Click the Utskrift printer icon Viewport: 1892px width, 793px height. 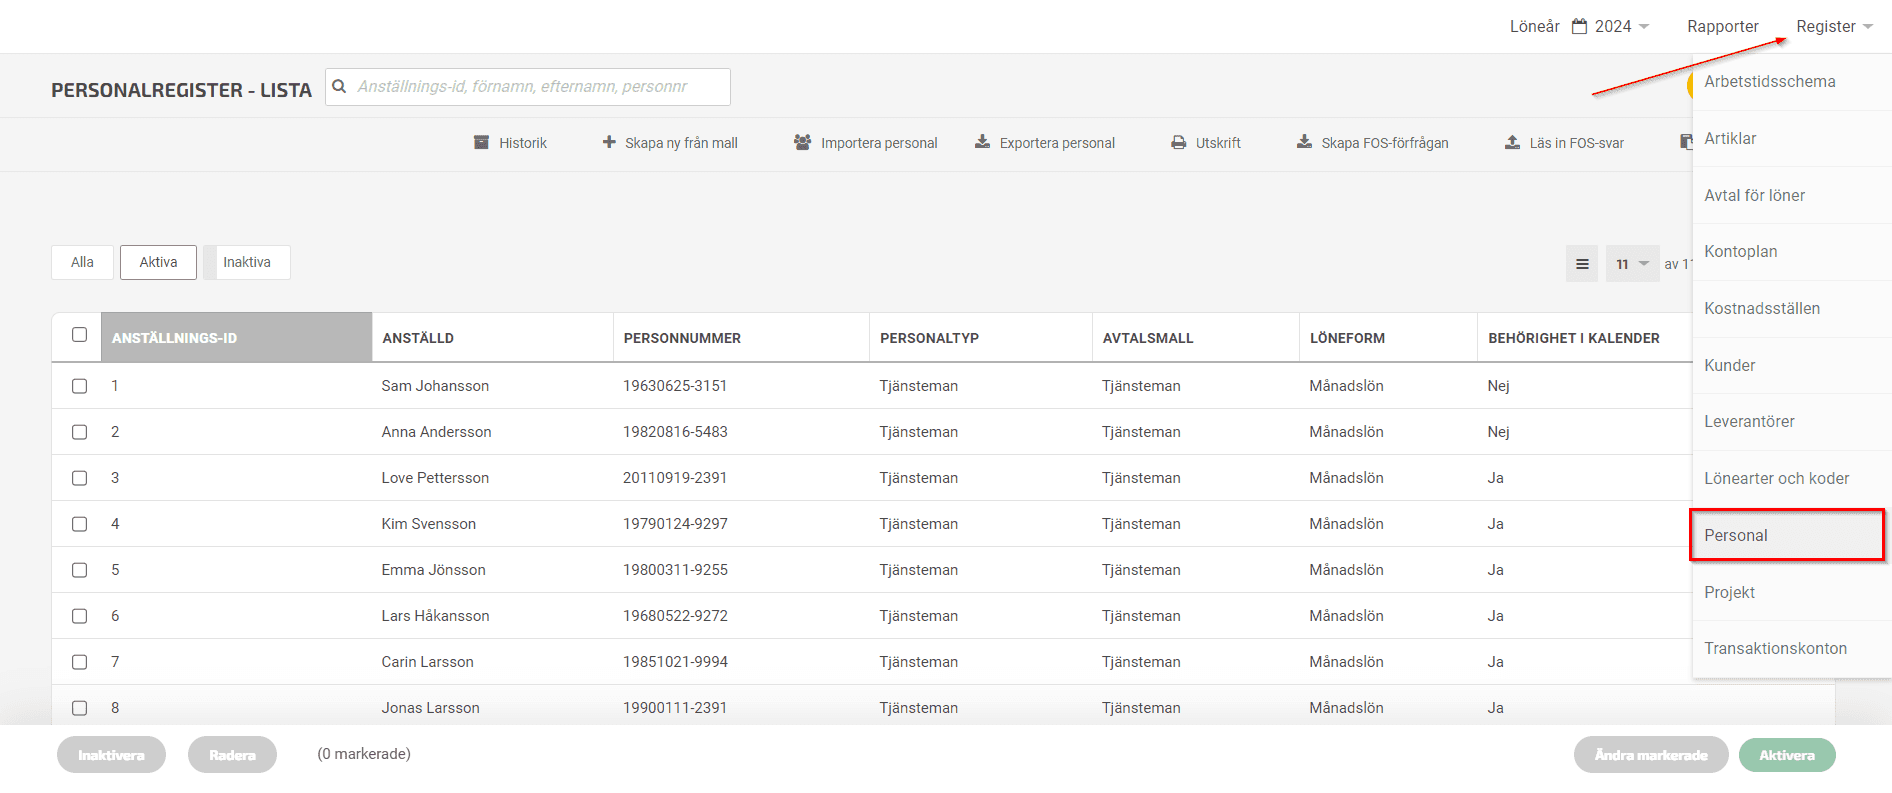(x=1179, y=143)
